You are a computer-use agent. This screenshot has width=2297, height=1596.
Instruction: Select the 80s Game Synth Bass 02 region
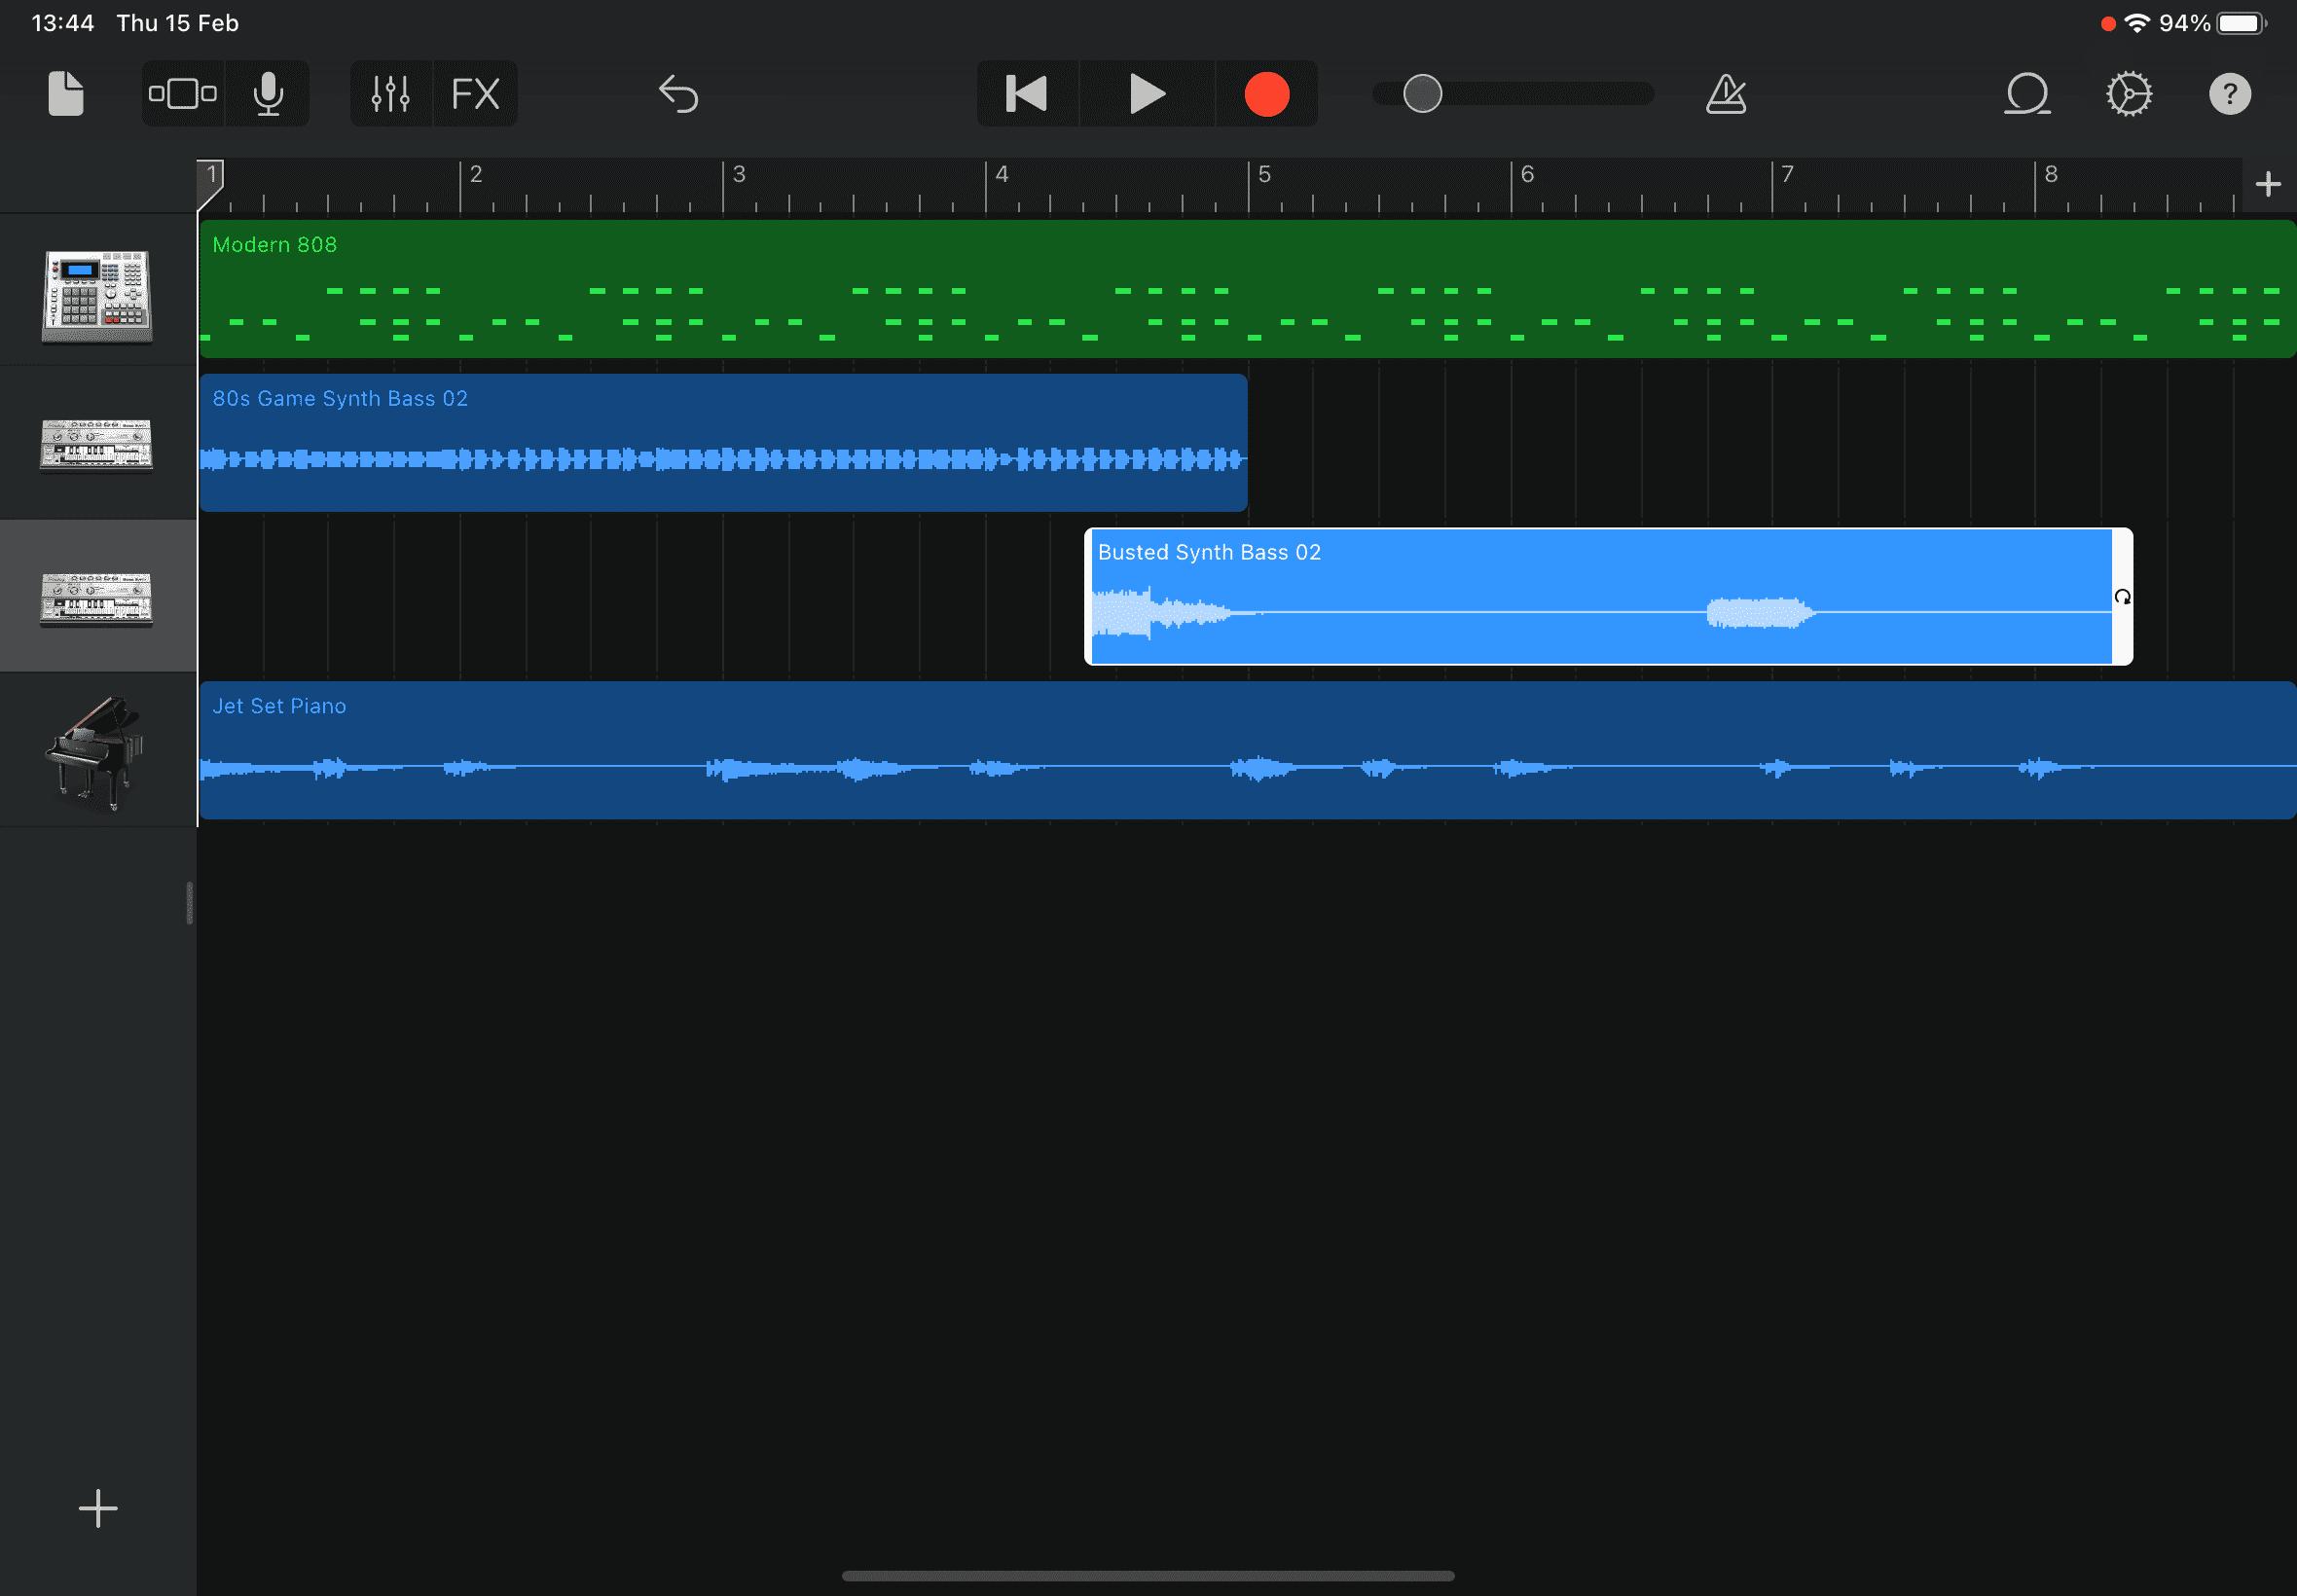pyautogui.click(x=723, y=443)
